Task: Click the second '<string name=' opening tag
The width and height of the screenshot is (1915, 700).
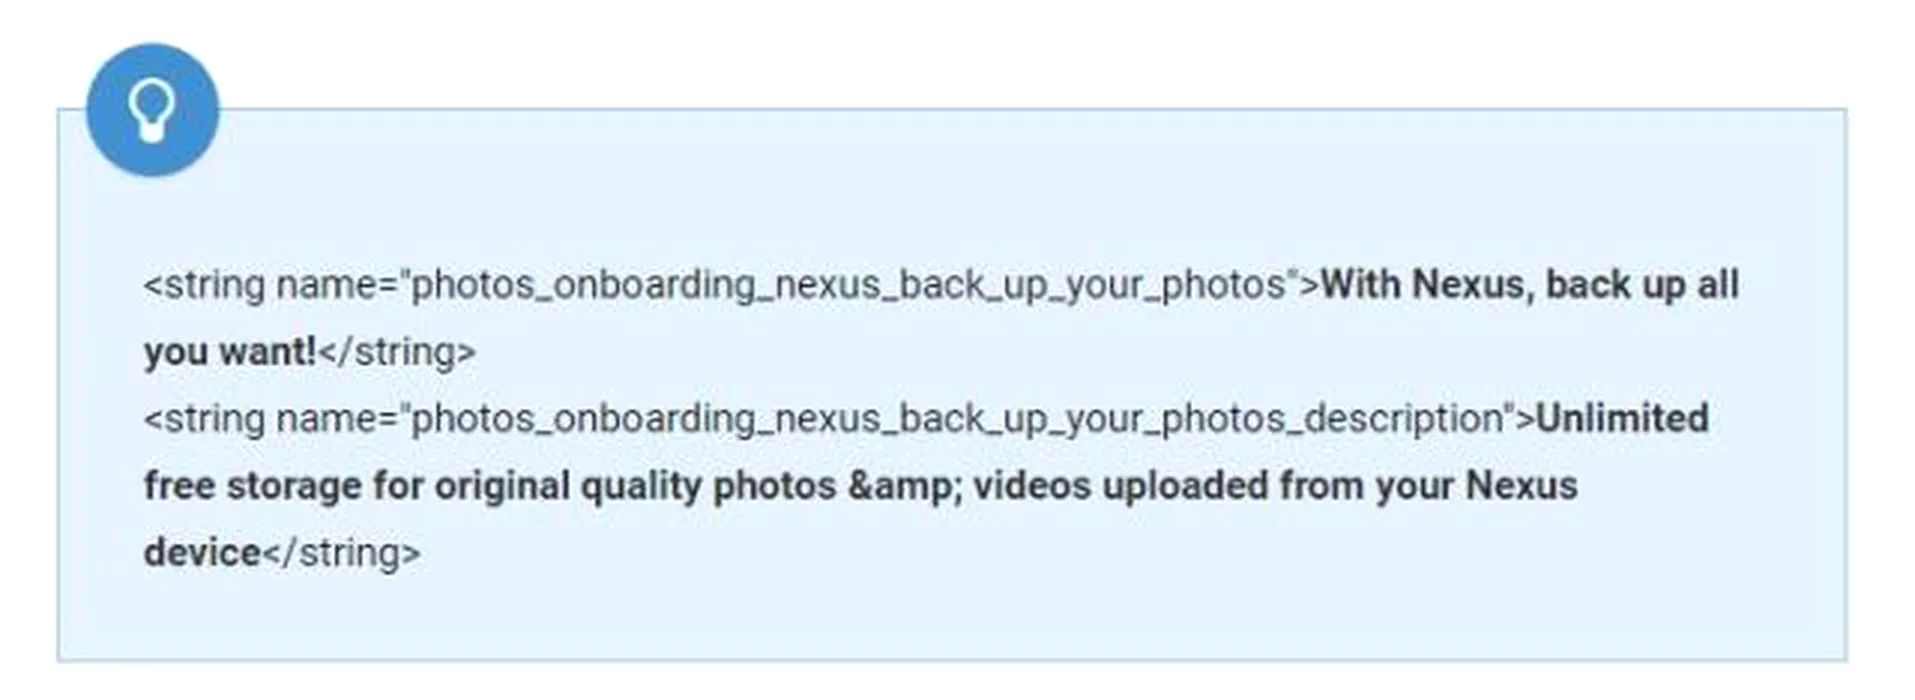Action: coord(271,419)
